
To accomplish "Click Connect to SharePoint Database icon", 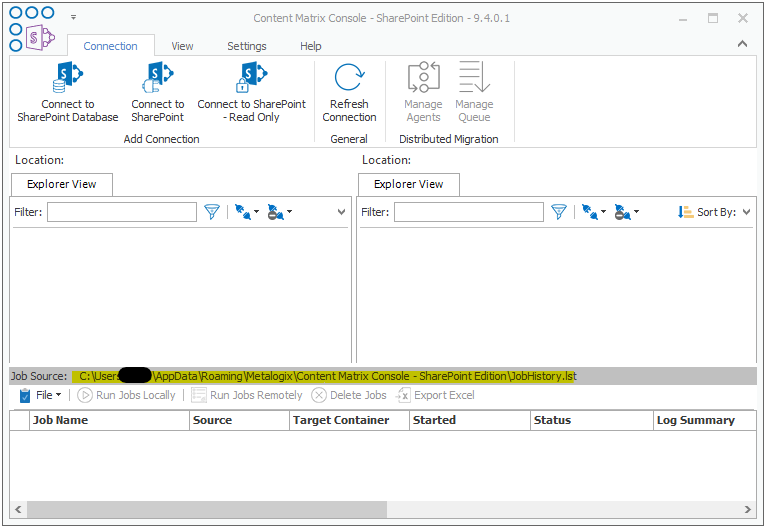I will pos(67,77).
